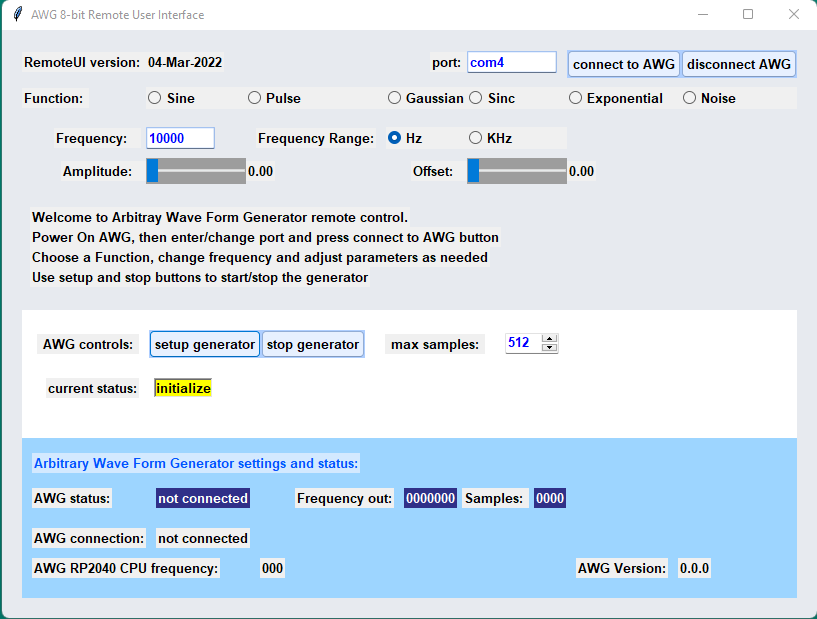Click the 'AWG RP2040 CPU frequency:' label

[x=126, y=568]
